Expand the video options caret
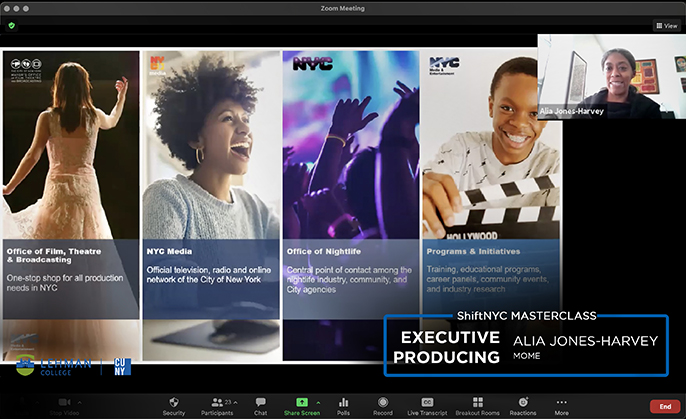Screen dimensions: 686x419 (x=80, y=402)
